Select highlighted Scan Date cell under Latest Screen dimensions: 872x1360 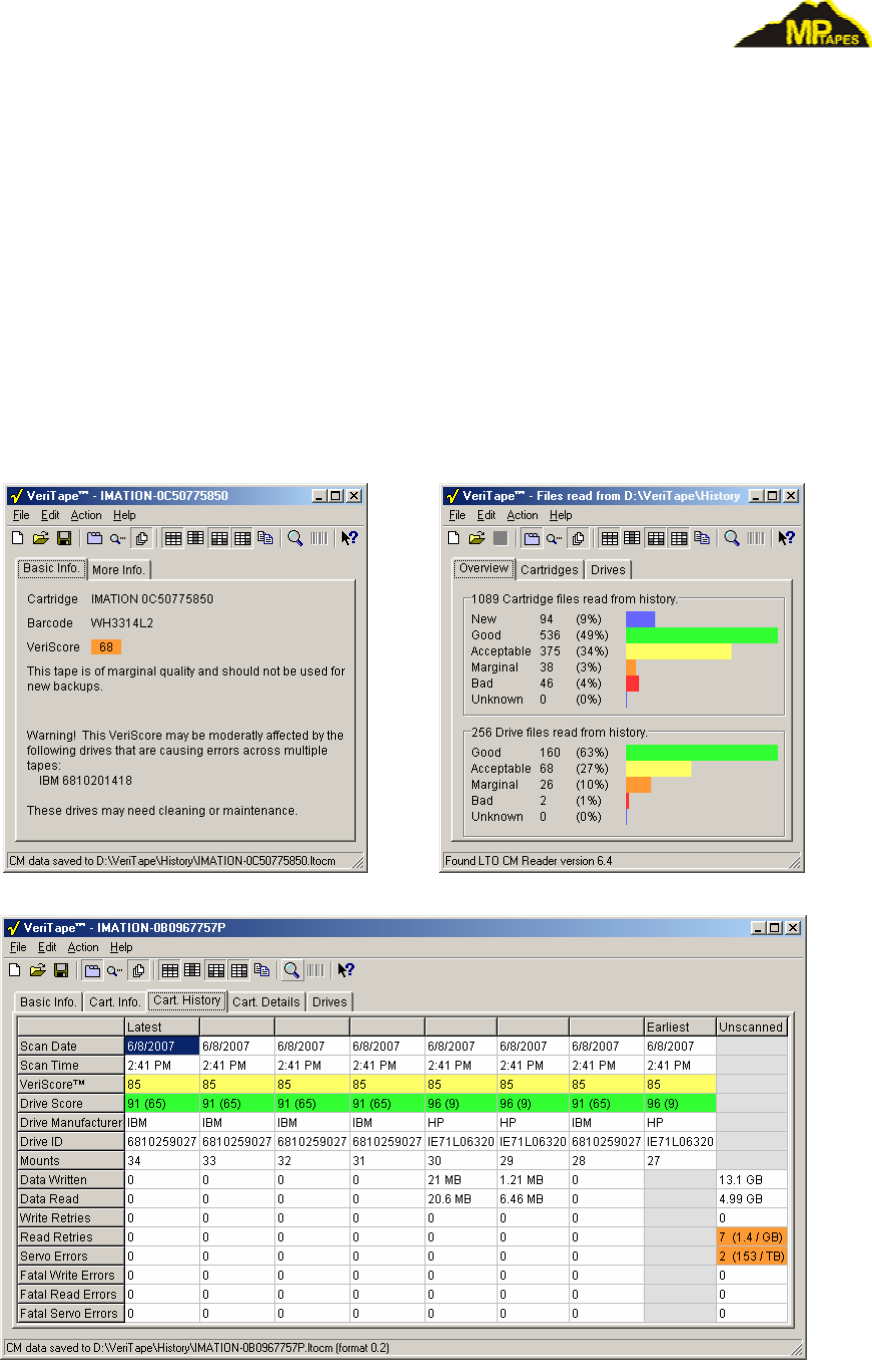(161, 1044)
